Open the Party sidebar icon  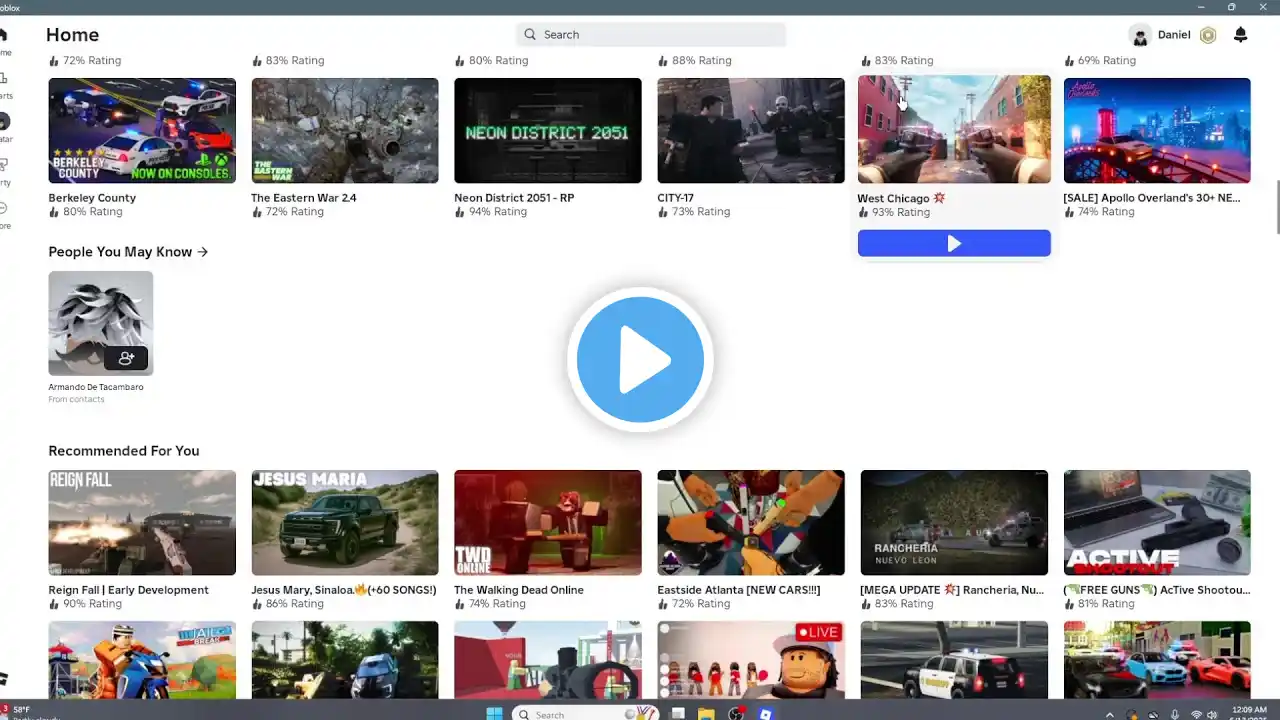[4, 165]
